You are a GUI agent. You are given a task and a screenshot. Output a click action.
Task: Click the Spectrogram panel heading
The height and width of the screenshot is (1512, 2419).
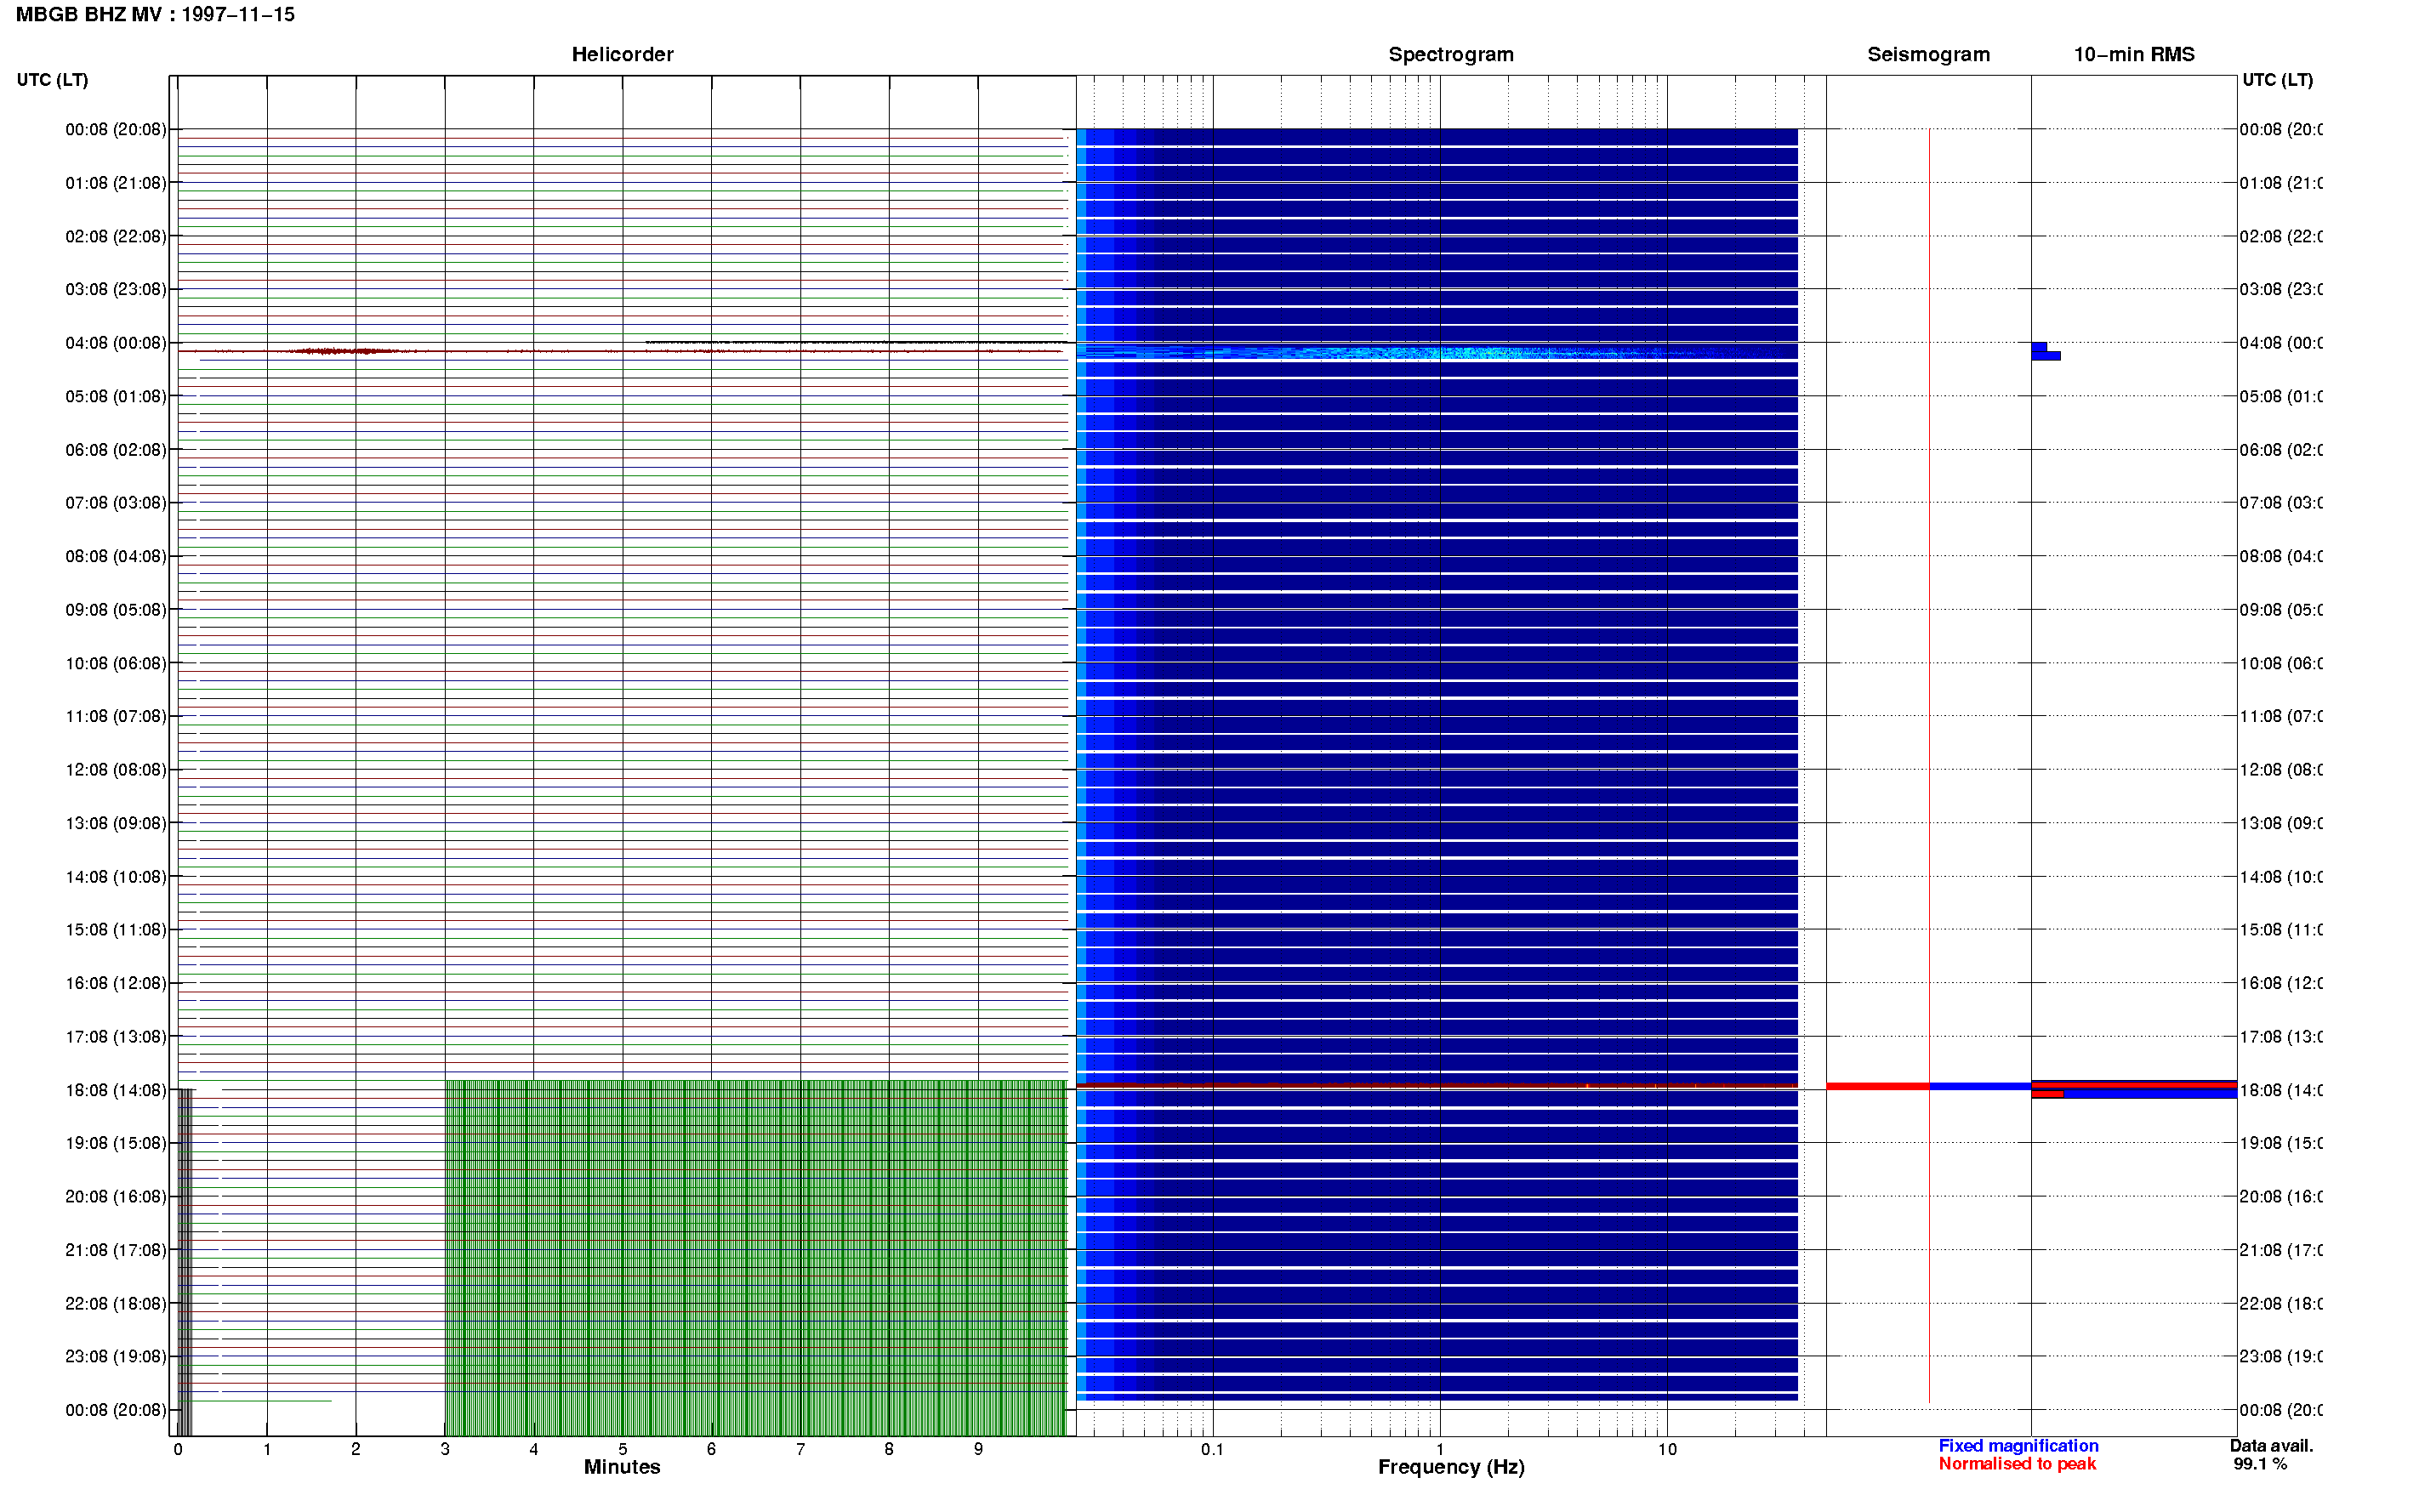click(1450, 55)
